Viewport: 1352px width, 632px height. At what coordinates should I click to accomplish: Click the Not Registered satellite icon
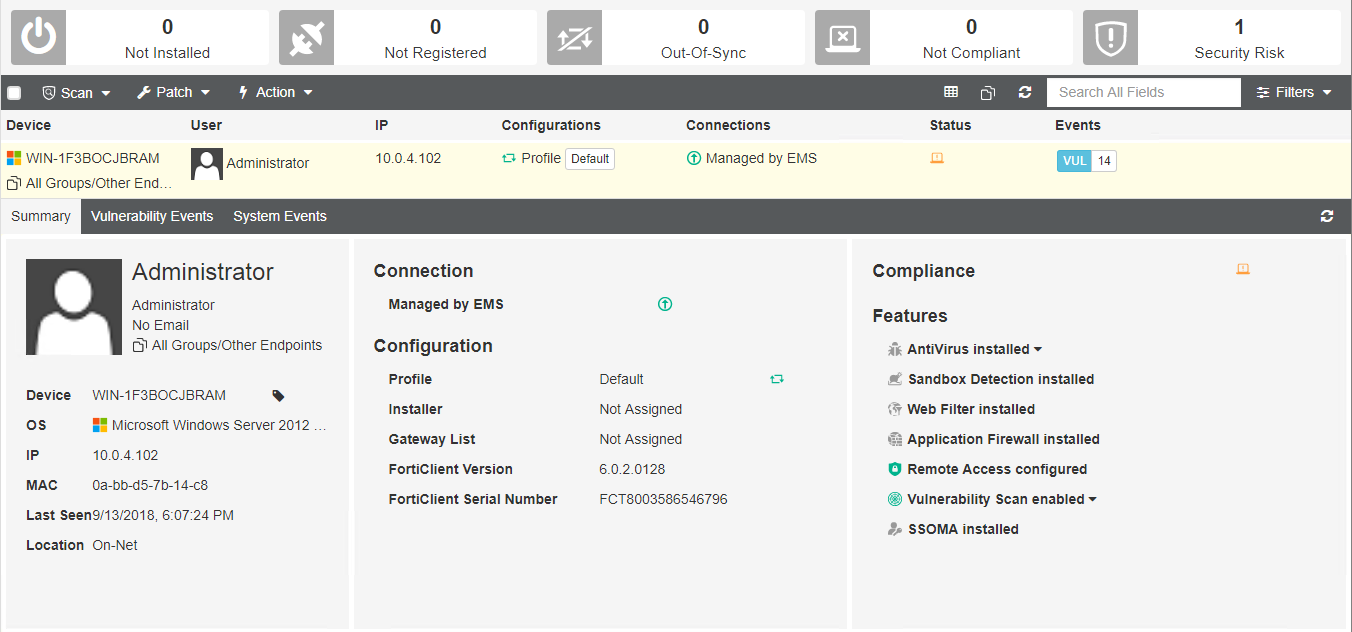click(306, 37)
